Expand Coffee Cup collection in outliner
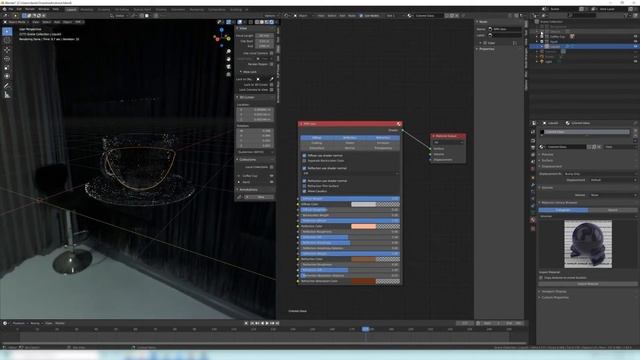This screenshot has width=640, height=360. pos(537,37)
